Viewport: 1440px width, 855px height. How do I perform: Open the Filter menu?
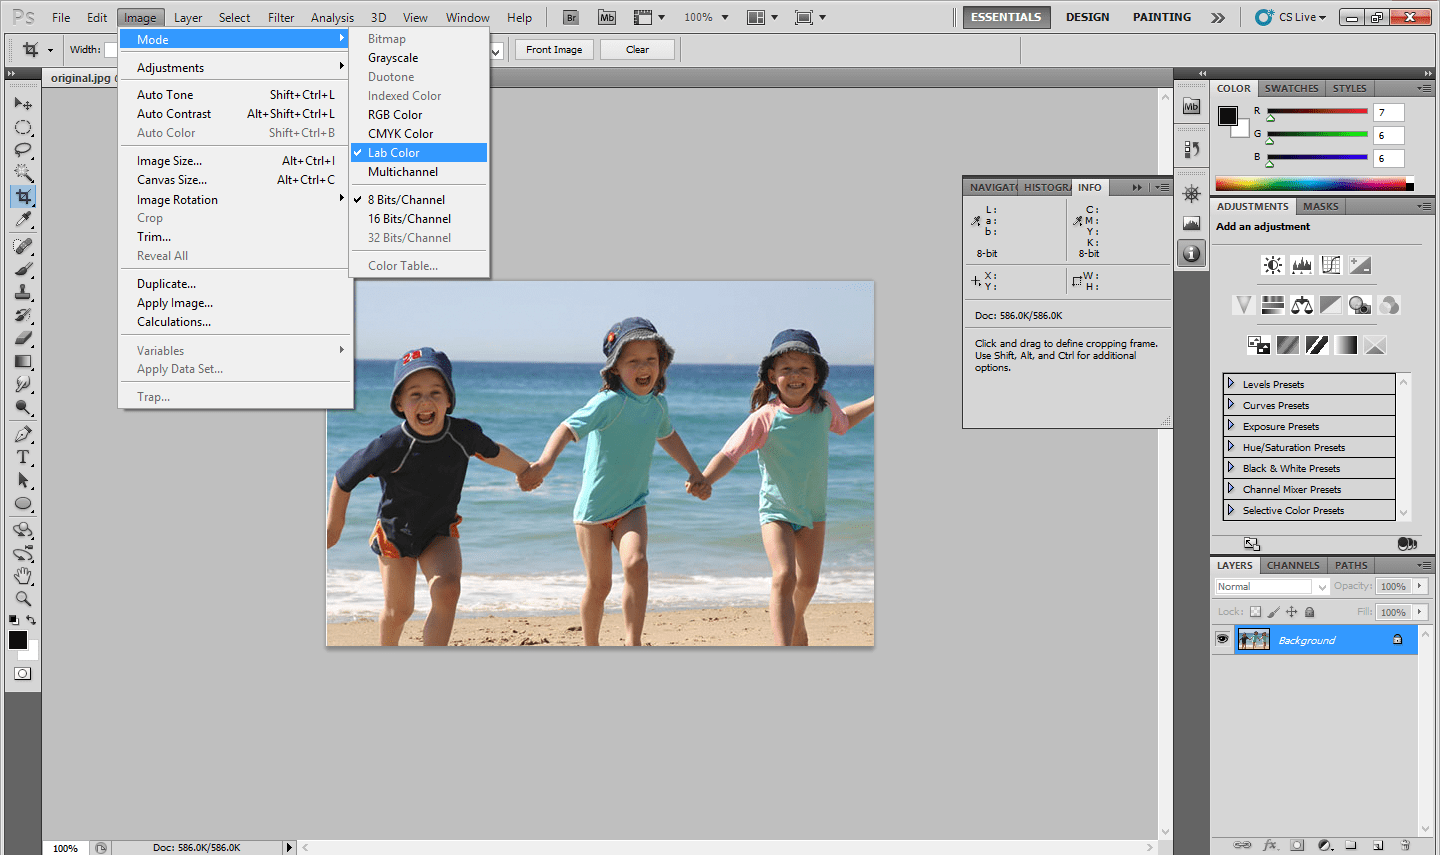pyautogui.click(x=281, y=17)
